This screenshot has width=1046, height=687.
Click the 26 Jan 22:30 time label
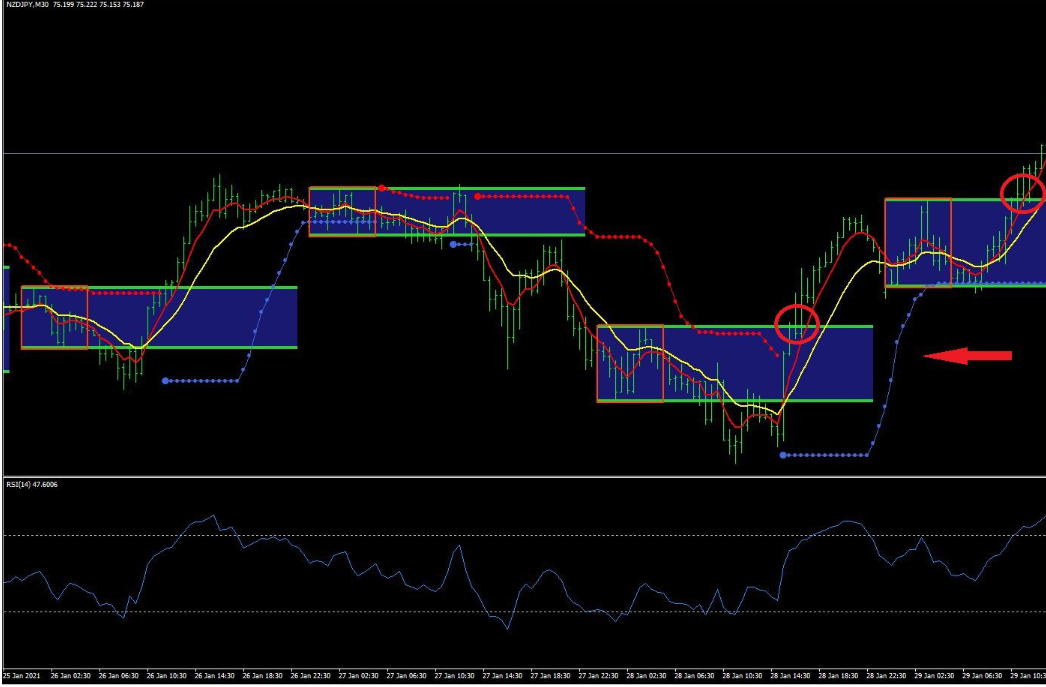(311, 676)
